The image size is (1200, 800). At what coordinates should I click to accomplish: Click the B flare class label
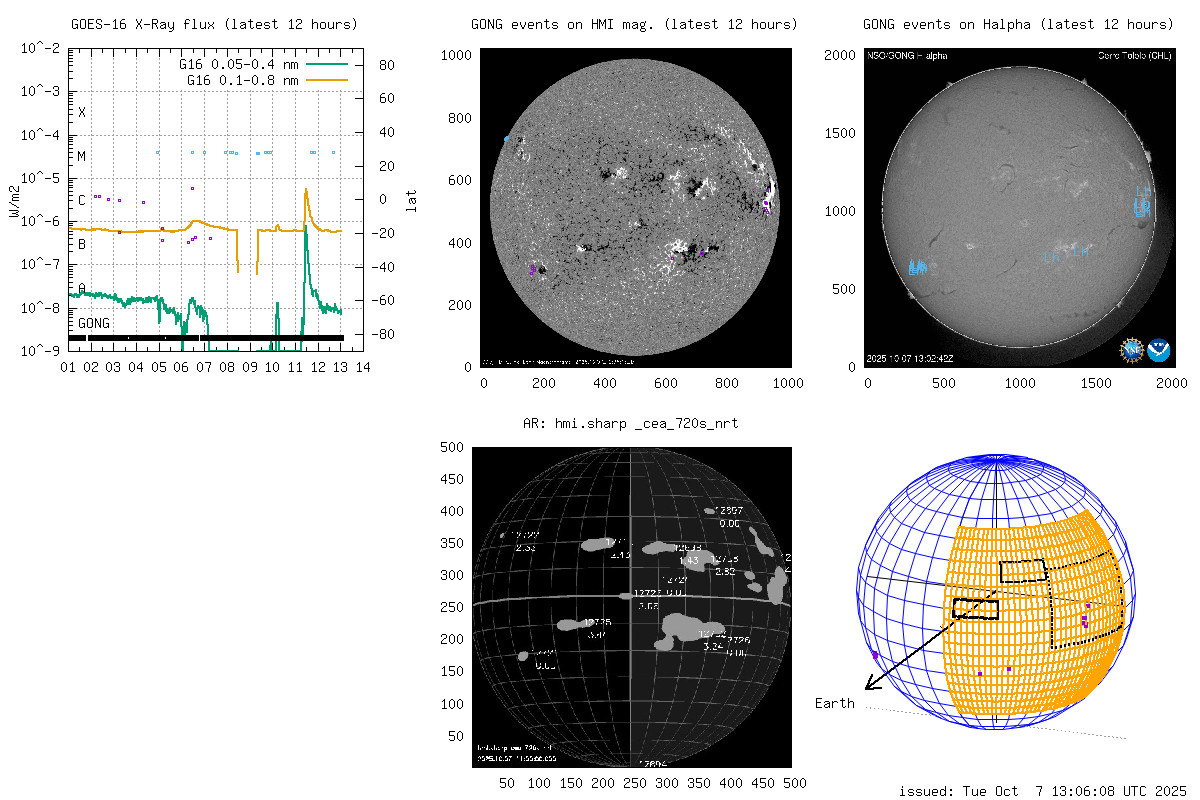[x=82, y=244]
